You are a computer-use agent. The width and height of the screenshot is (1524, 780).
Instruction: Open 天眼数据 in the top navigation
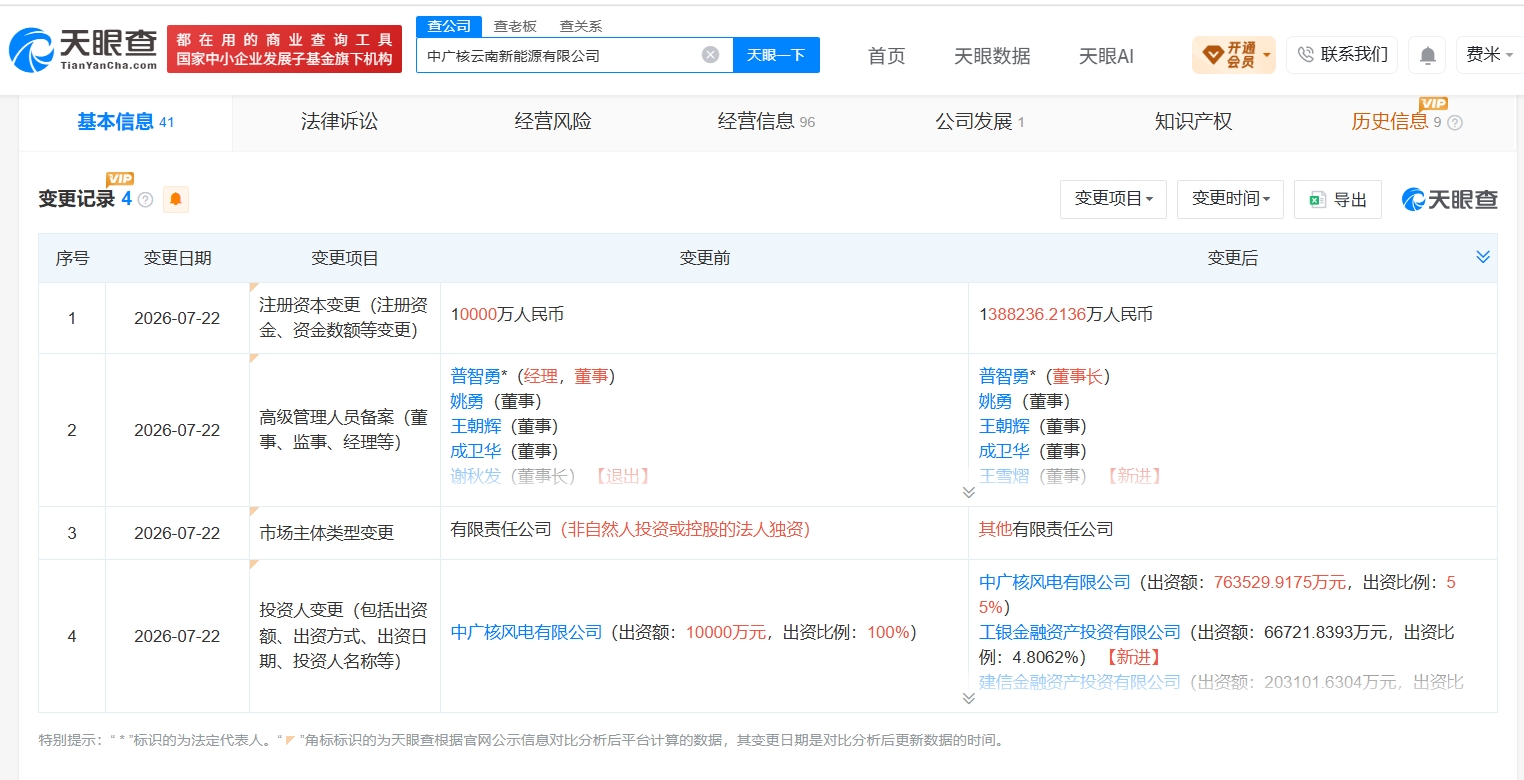coord(992,56)
